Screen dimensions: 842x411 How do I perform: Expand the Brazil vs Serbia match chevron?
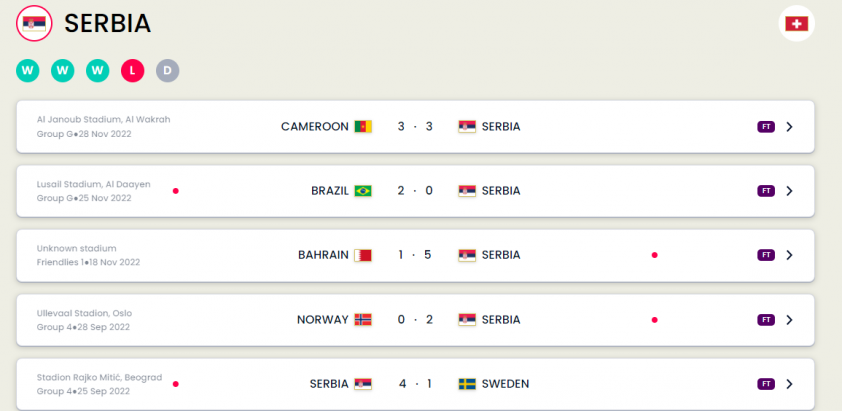tap(789, 191)
